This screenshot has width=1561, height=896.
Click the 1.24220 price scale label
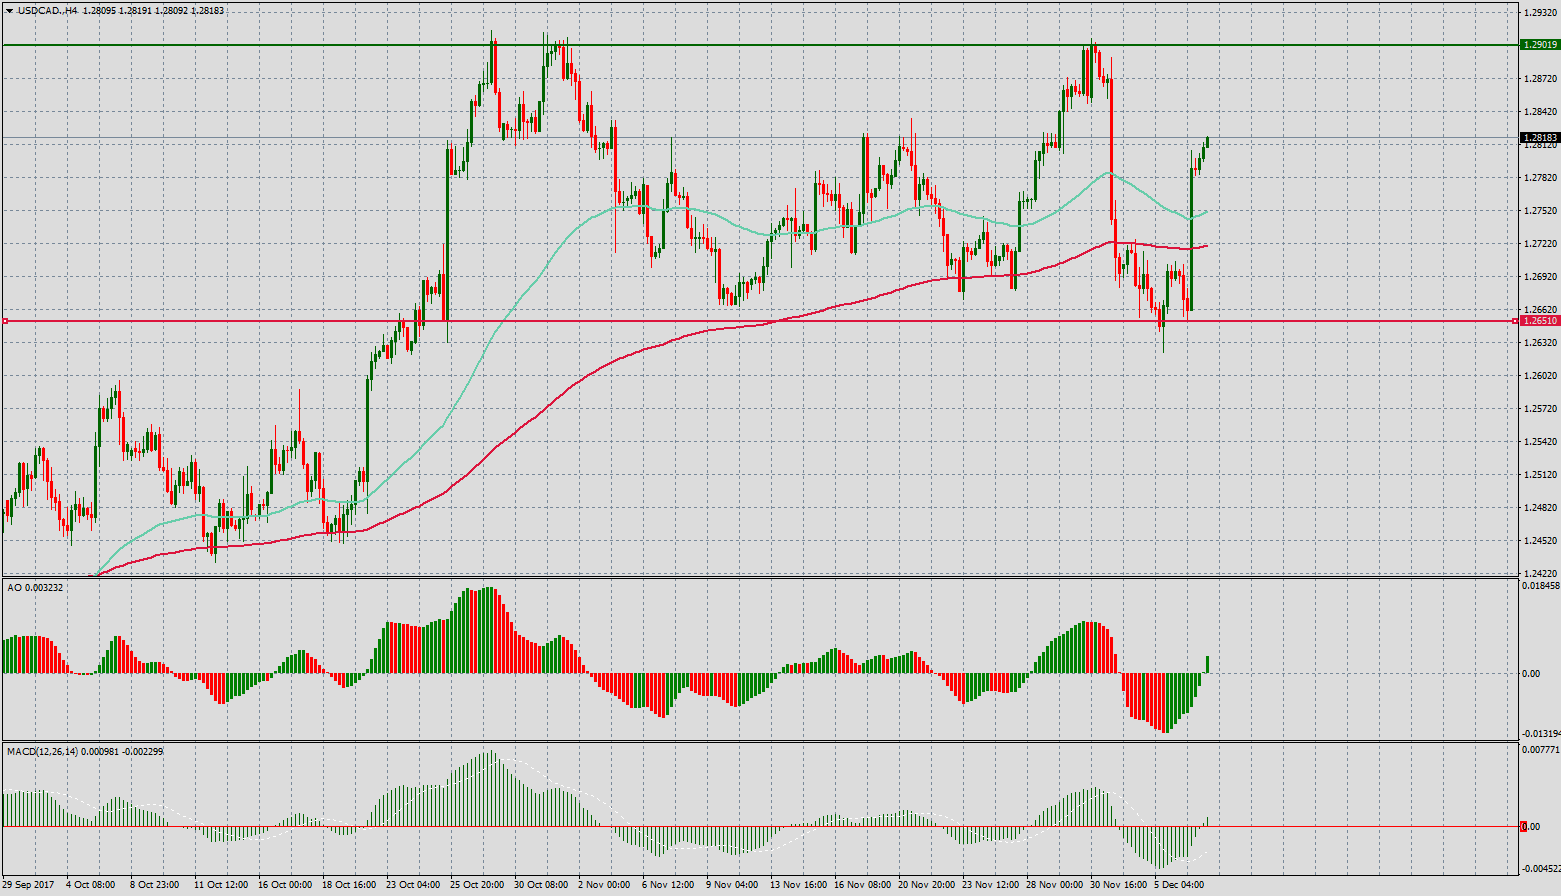pyautogui.click(x=1538, y=573)
